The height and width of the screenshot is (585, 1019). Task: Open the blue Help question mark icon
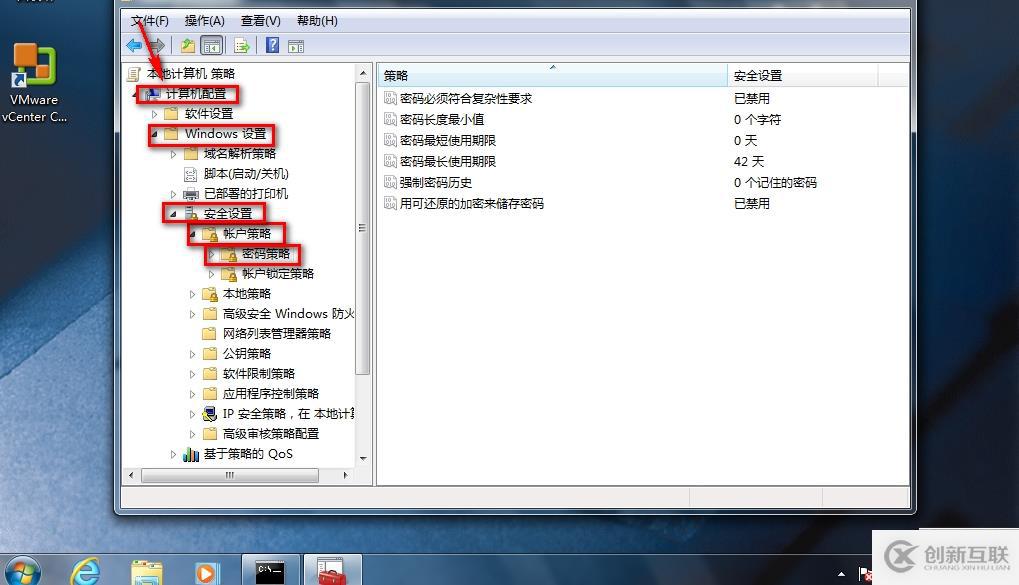point(272,46)
